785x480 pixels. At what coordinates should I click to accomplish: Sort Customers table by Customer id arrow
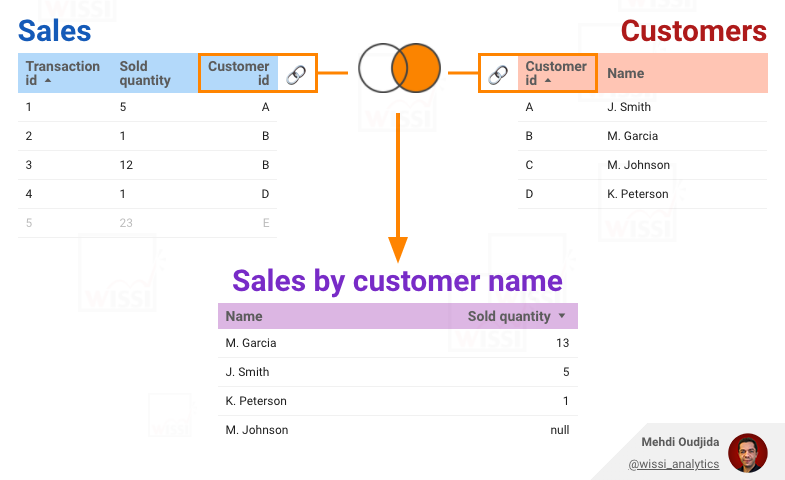[x=548, y=80]
